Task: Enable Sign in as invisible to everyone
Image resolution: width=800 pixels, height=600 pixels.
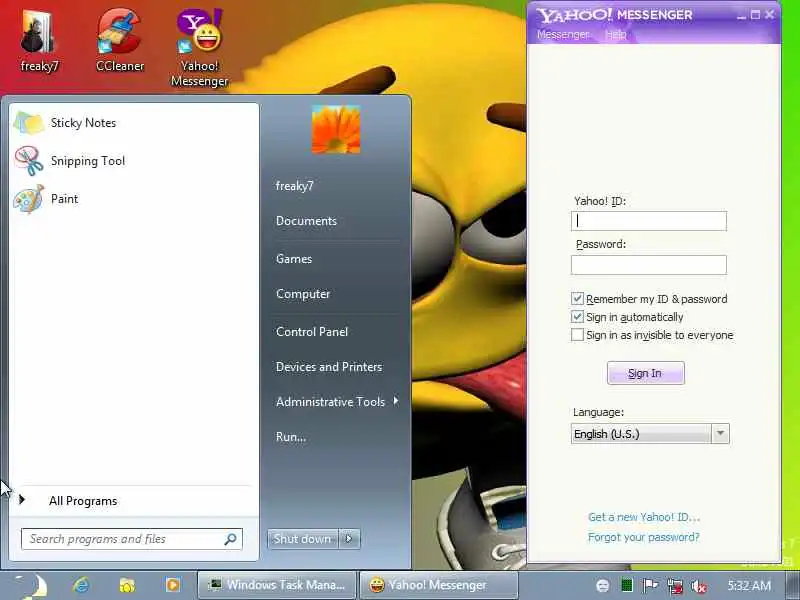Action: coord(577,335)
